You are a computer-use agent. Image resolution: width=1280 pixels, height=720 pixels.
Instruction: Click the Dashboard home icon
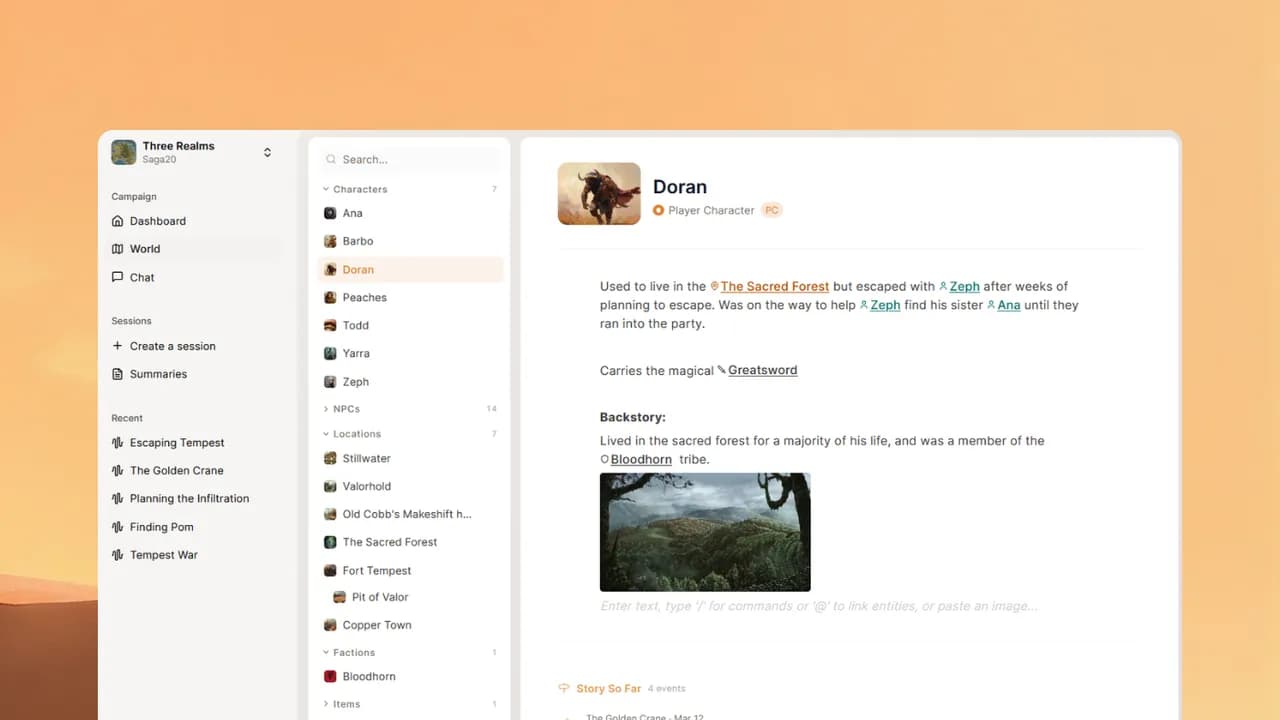(118, 221)
